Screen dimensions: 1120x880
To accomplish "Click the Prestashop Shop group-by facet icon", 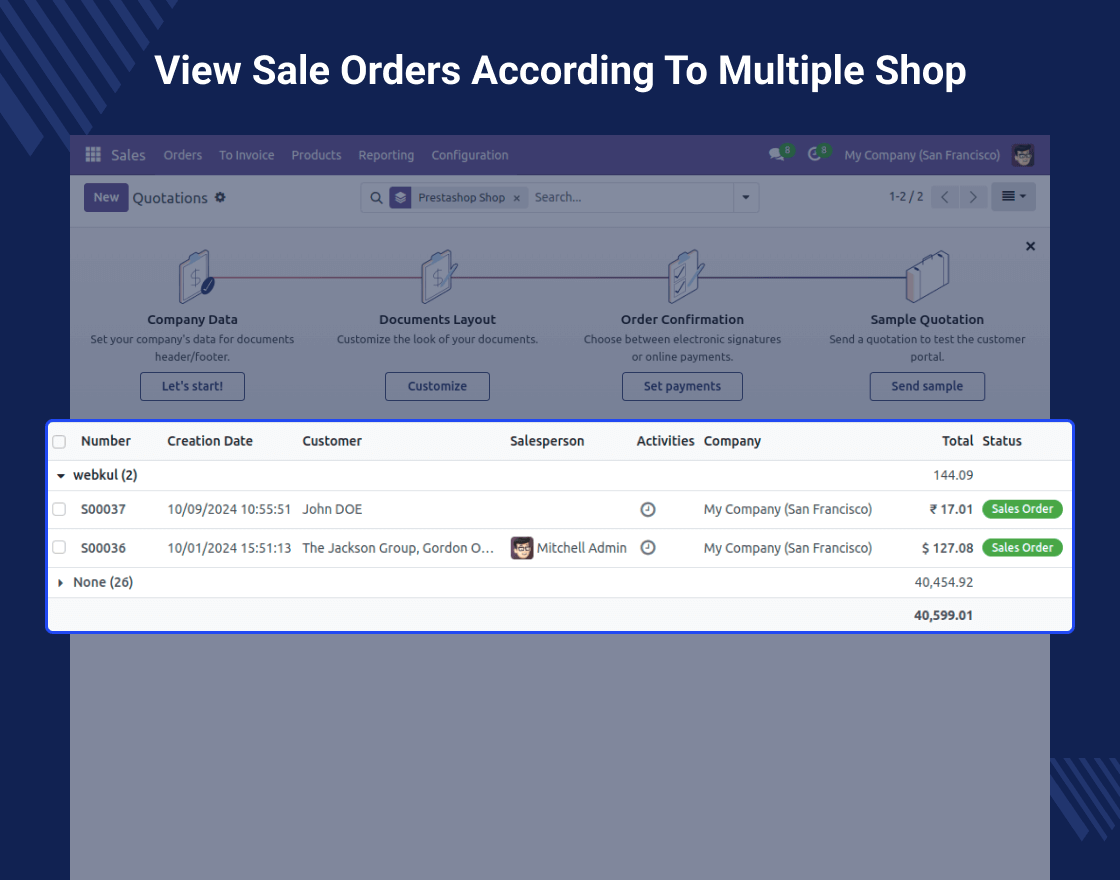I will click(x=400, y=198).
